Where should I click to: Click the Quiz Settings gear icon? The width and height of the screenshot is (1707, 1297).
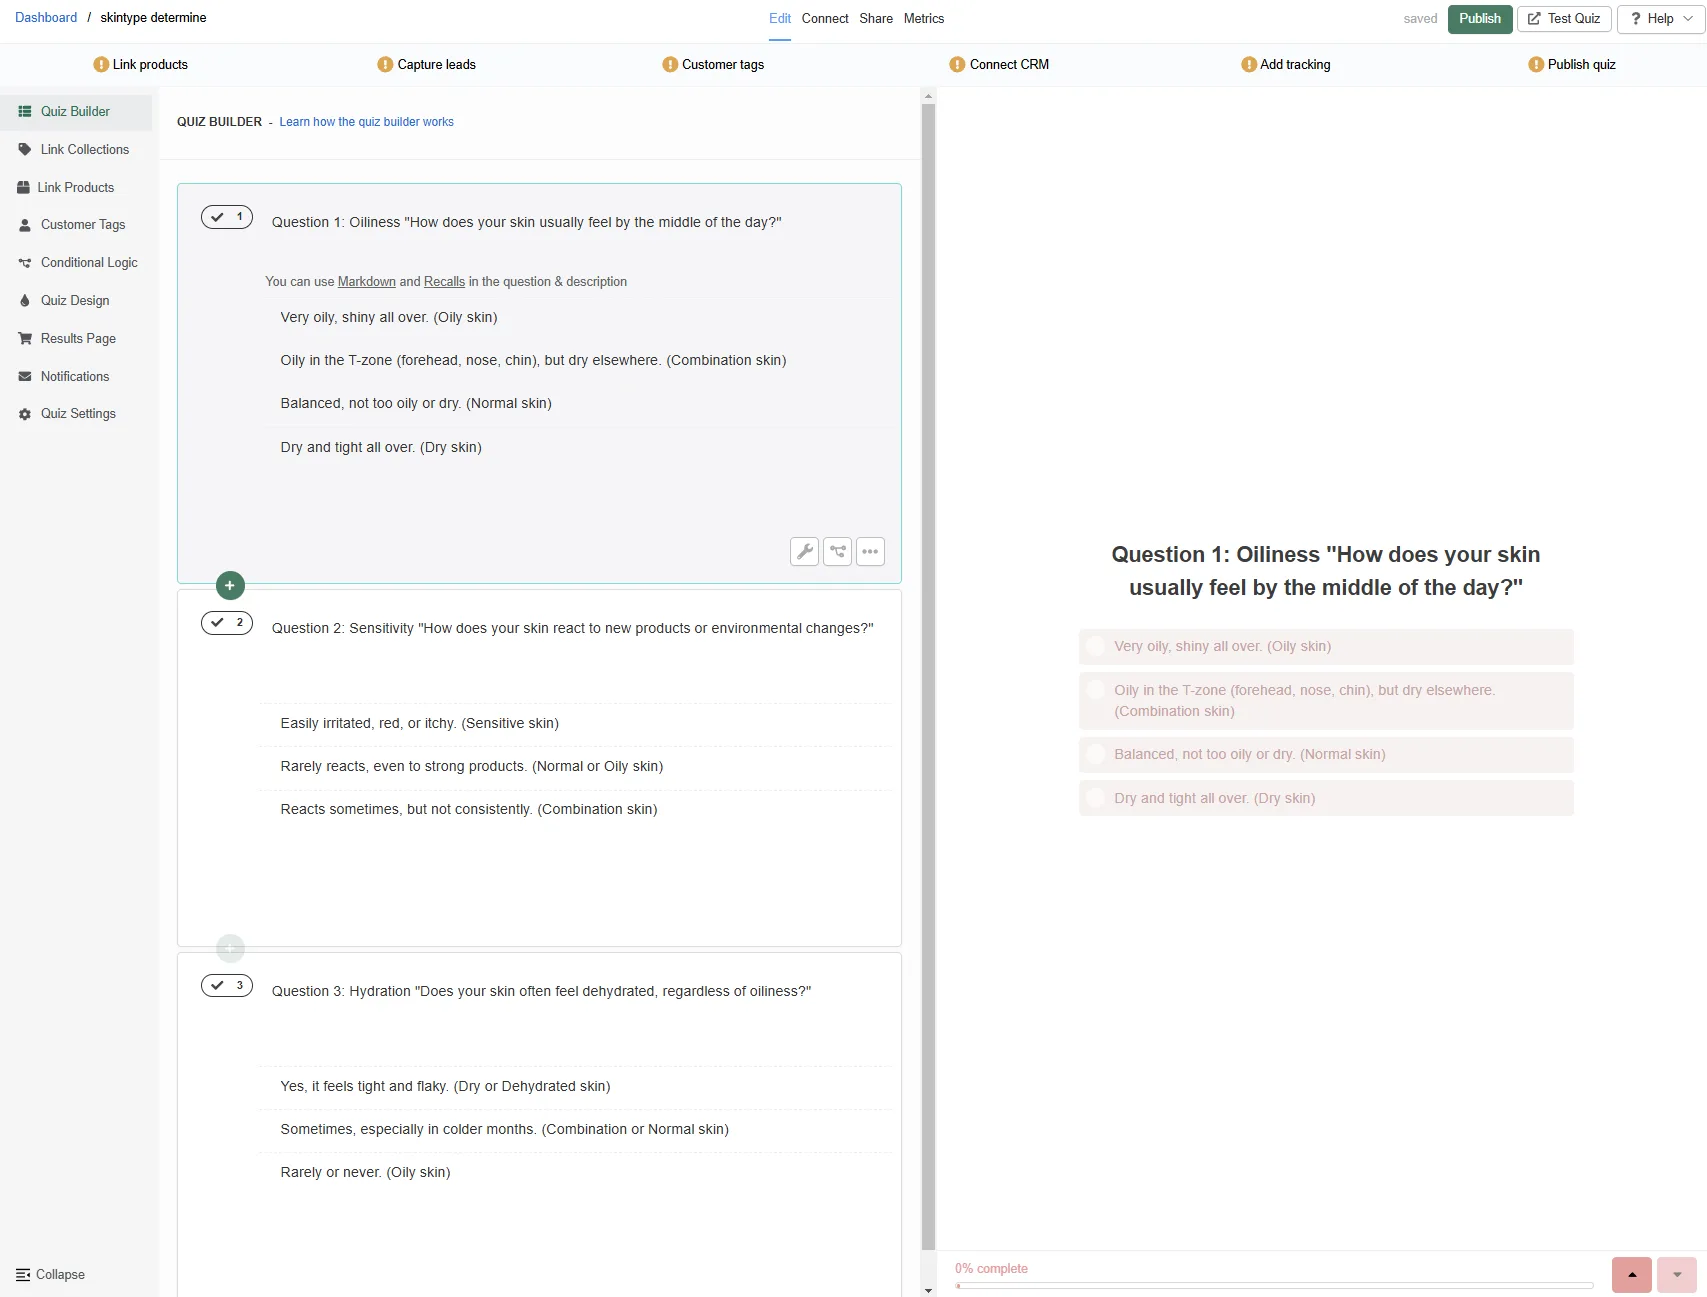coord(25,414)
